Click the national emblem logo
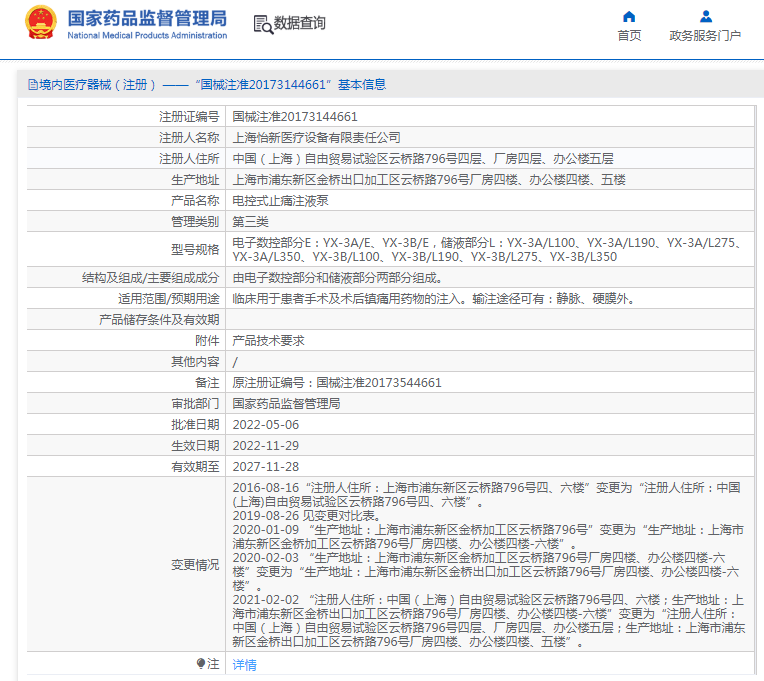Screen dimensions: 764x681 click(x=41, y=22)
